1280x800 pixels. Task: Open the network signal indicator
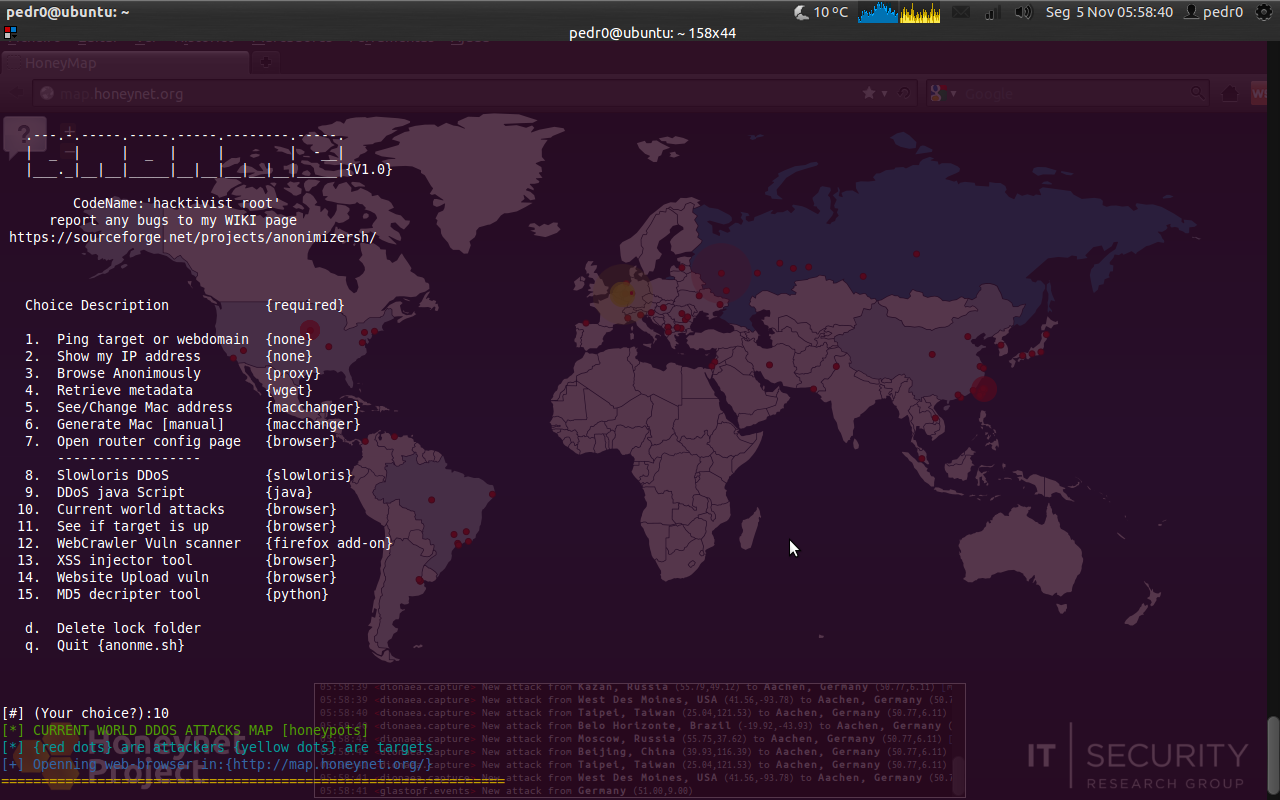[992, 12]
